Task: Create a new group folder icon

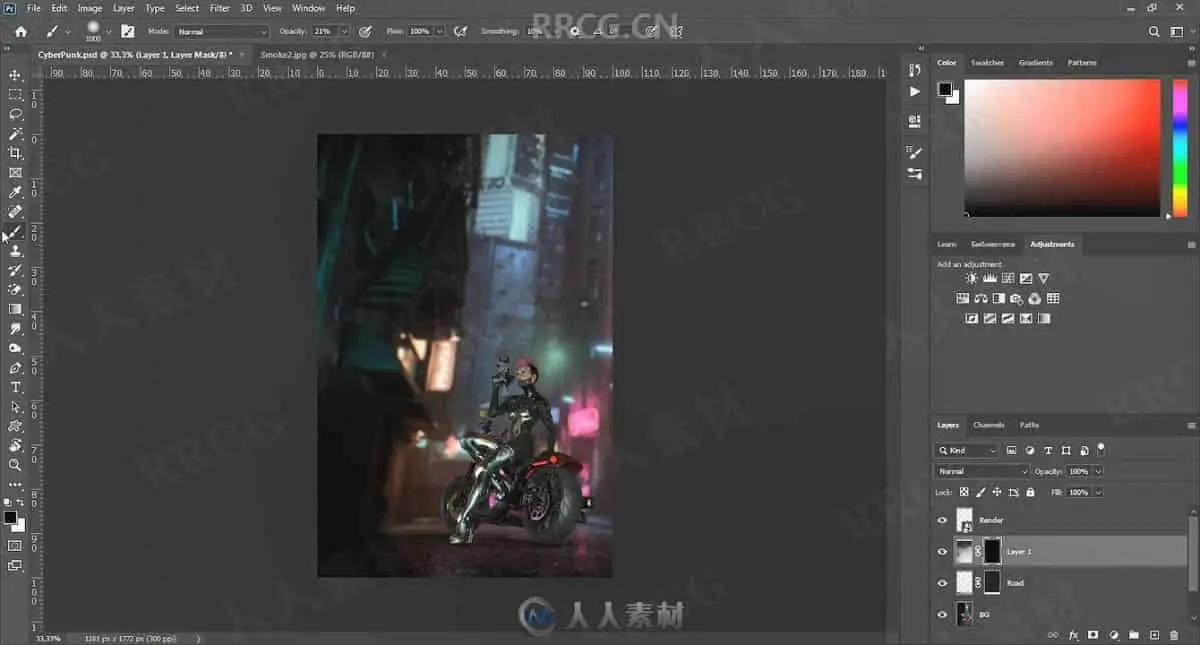Action: coord(1134,635)
